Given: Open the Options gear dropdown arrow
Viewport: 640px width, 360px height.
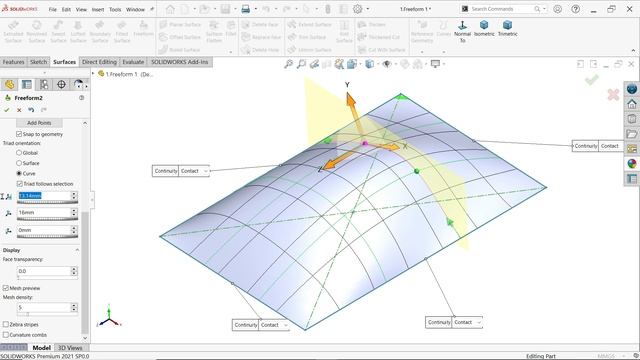Looking at the screenshot, I should pyautogui.click(x=368, y=9).
